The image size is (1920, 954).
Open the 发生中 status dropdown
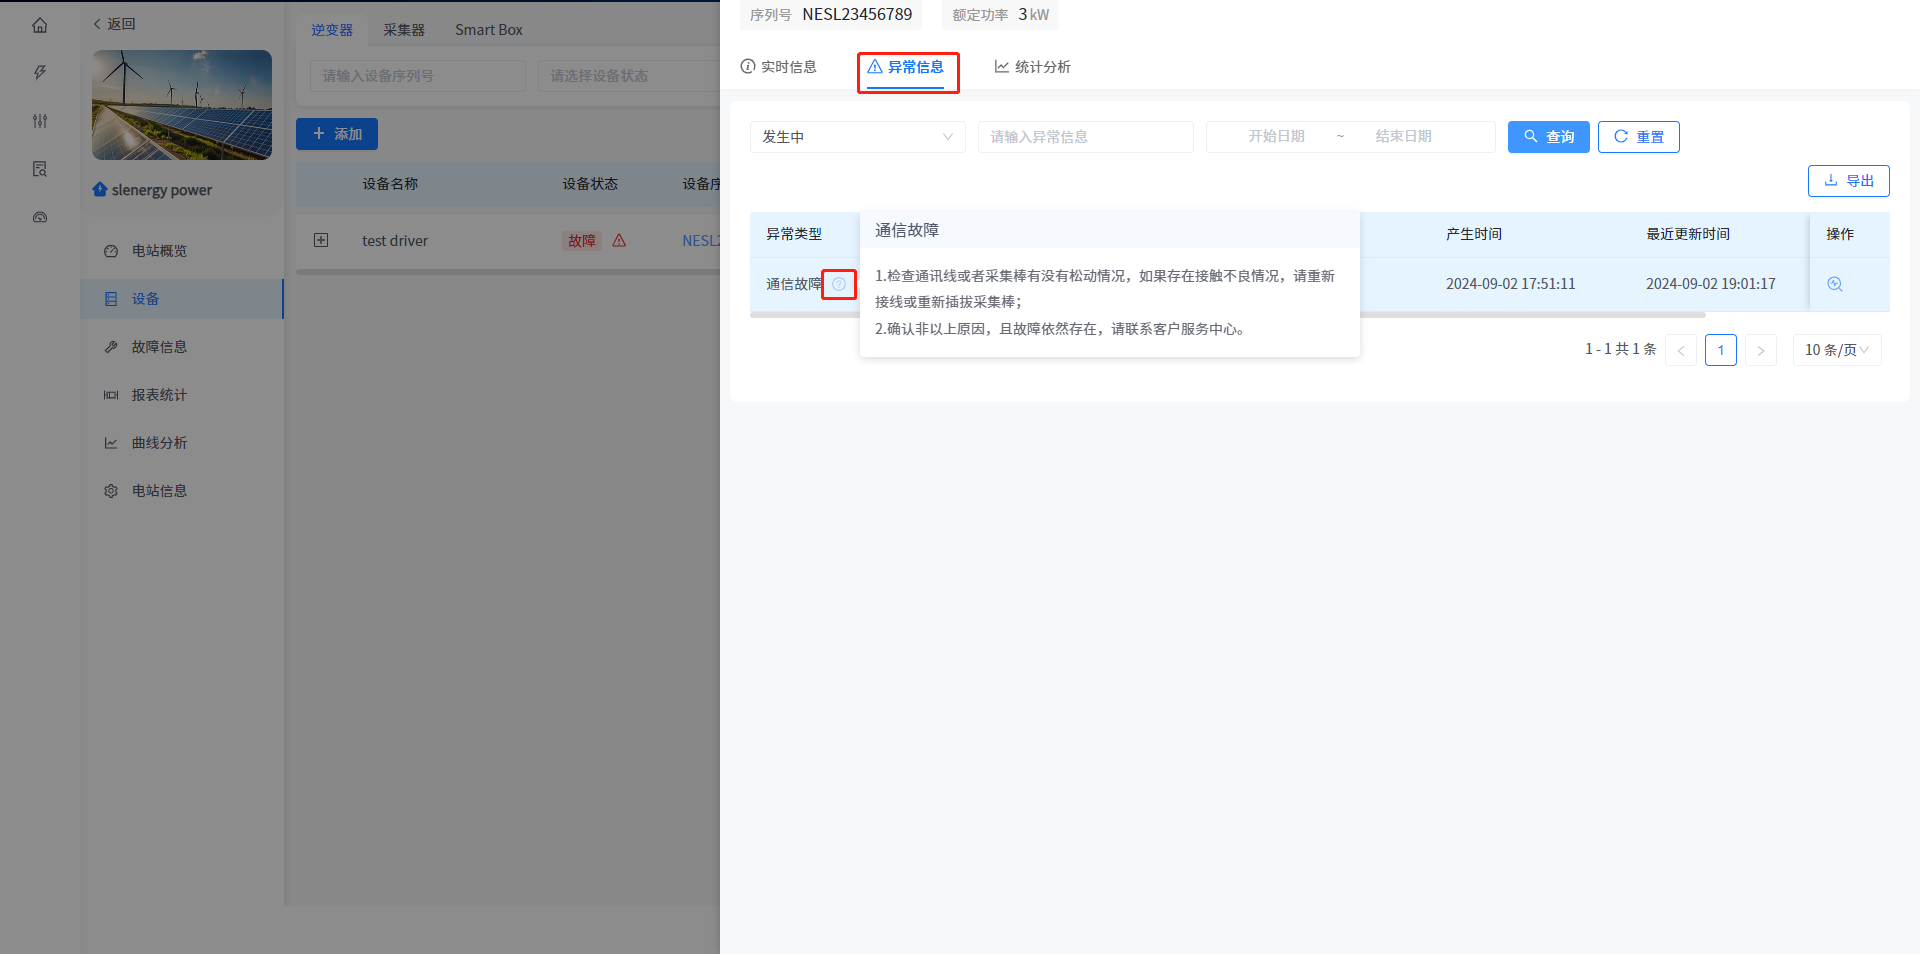tap(857, 137)
